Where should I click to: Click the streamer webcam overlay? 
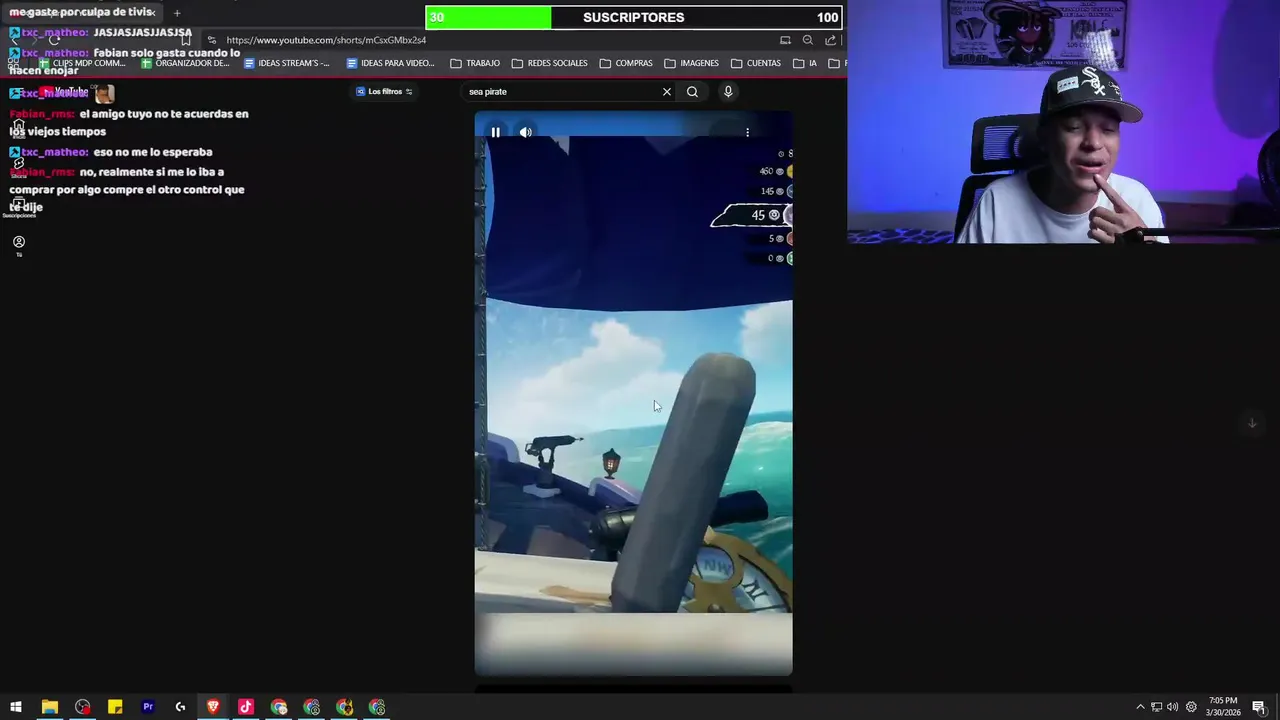pyautogui.click(x=1063, y=121)
